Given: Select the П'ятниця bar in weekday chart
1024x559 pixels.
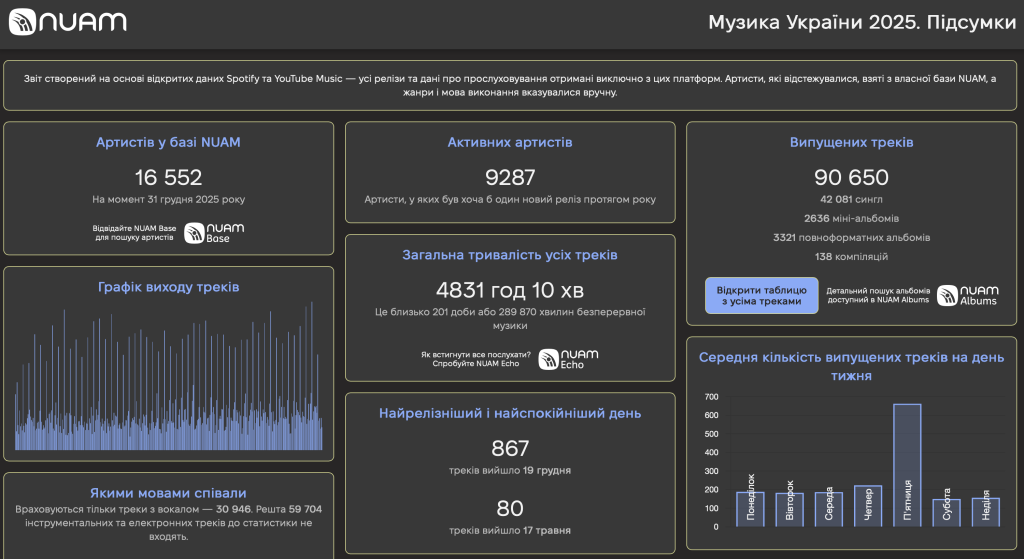Looking at the screenshot, I should click(x=907, y=464).
